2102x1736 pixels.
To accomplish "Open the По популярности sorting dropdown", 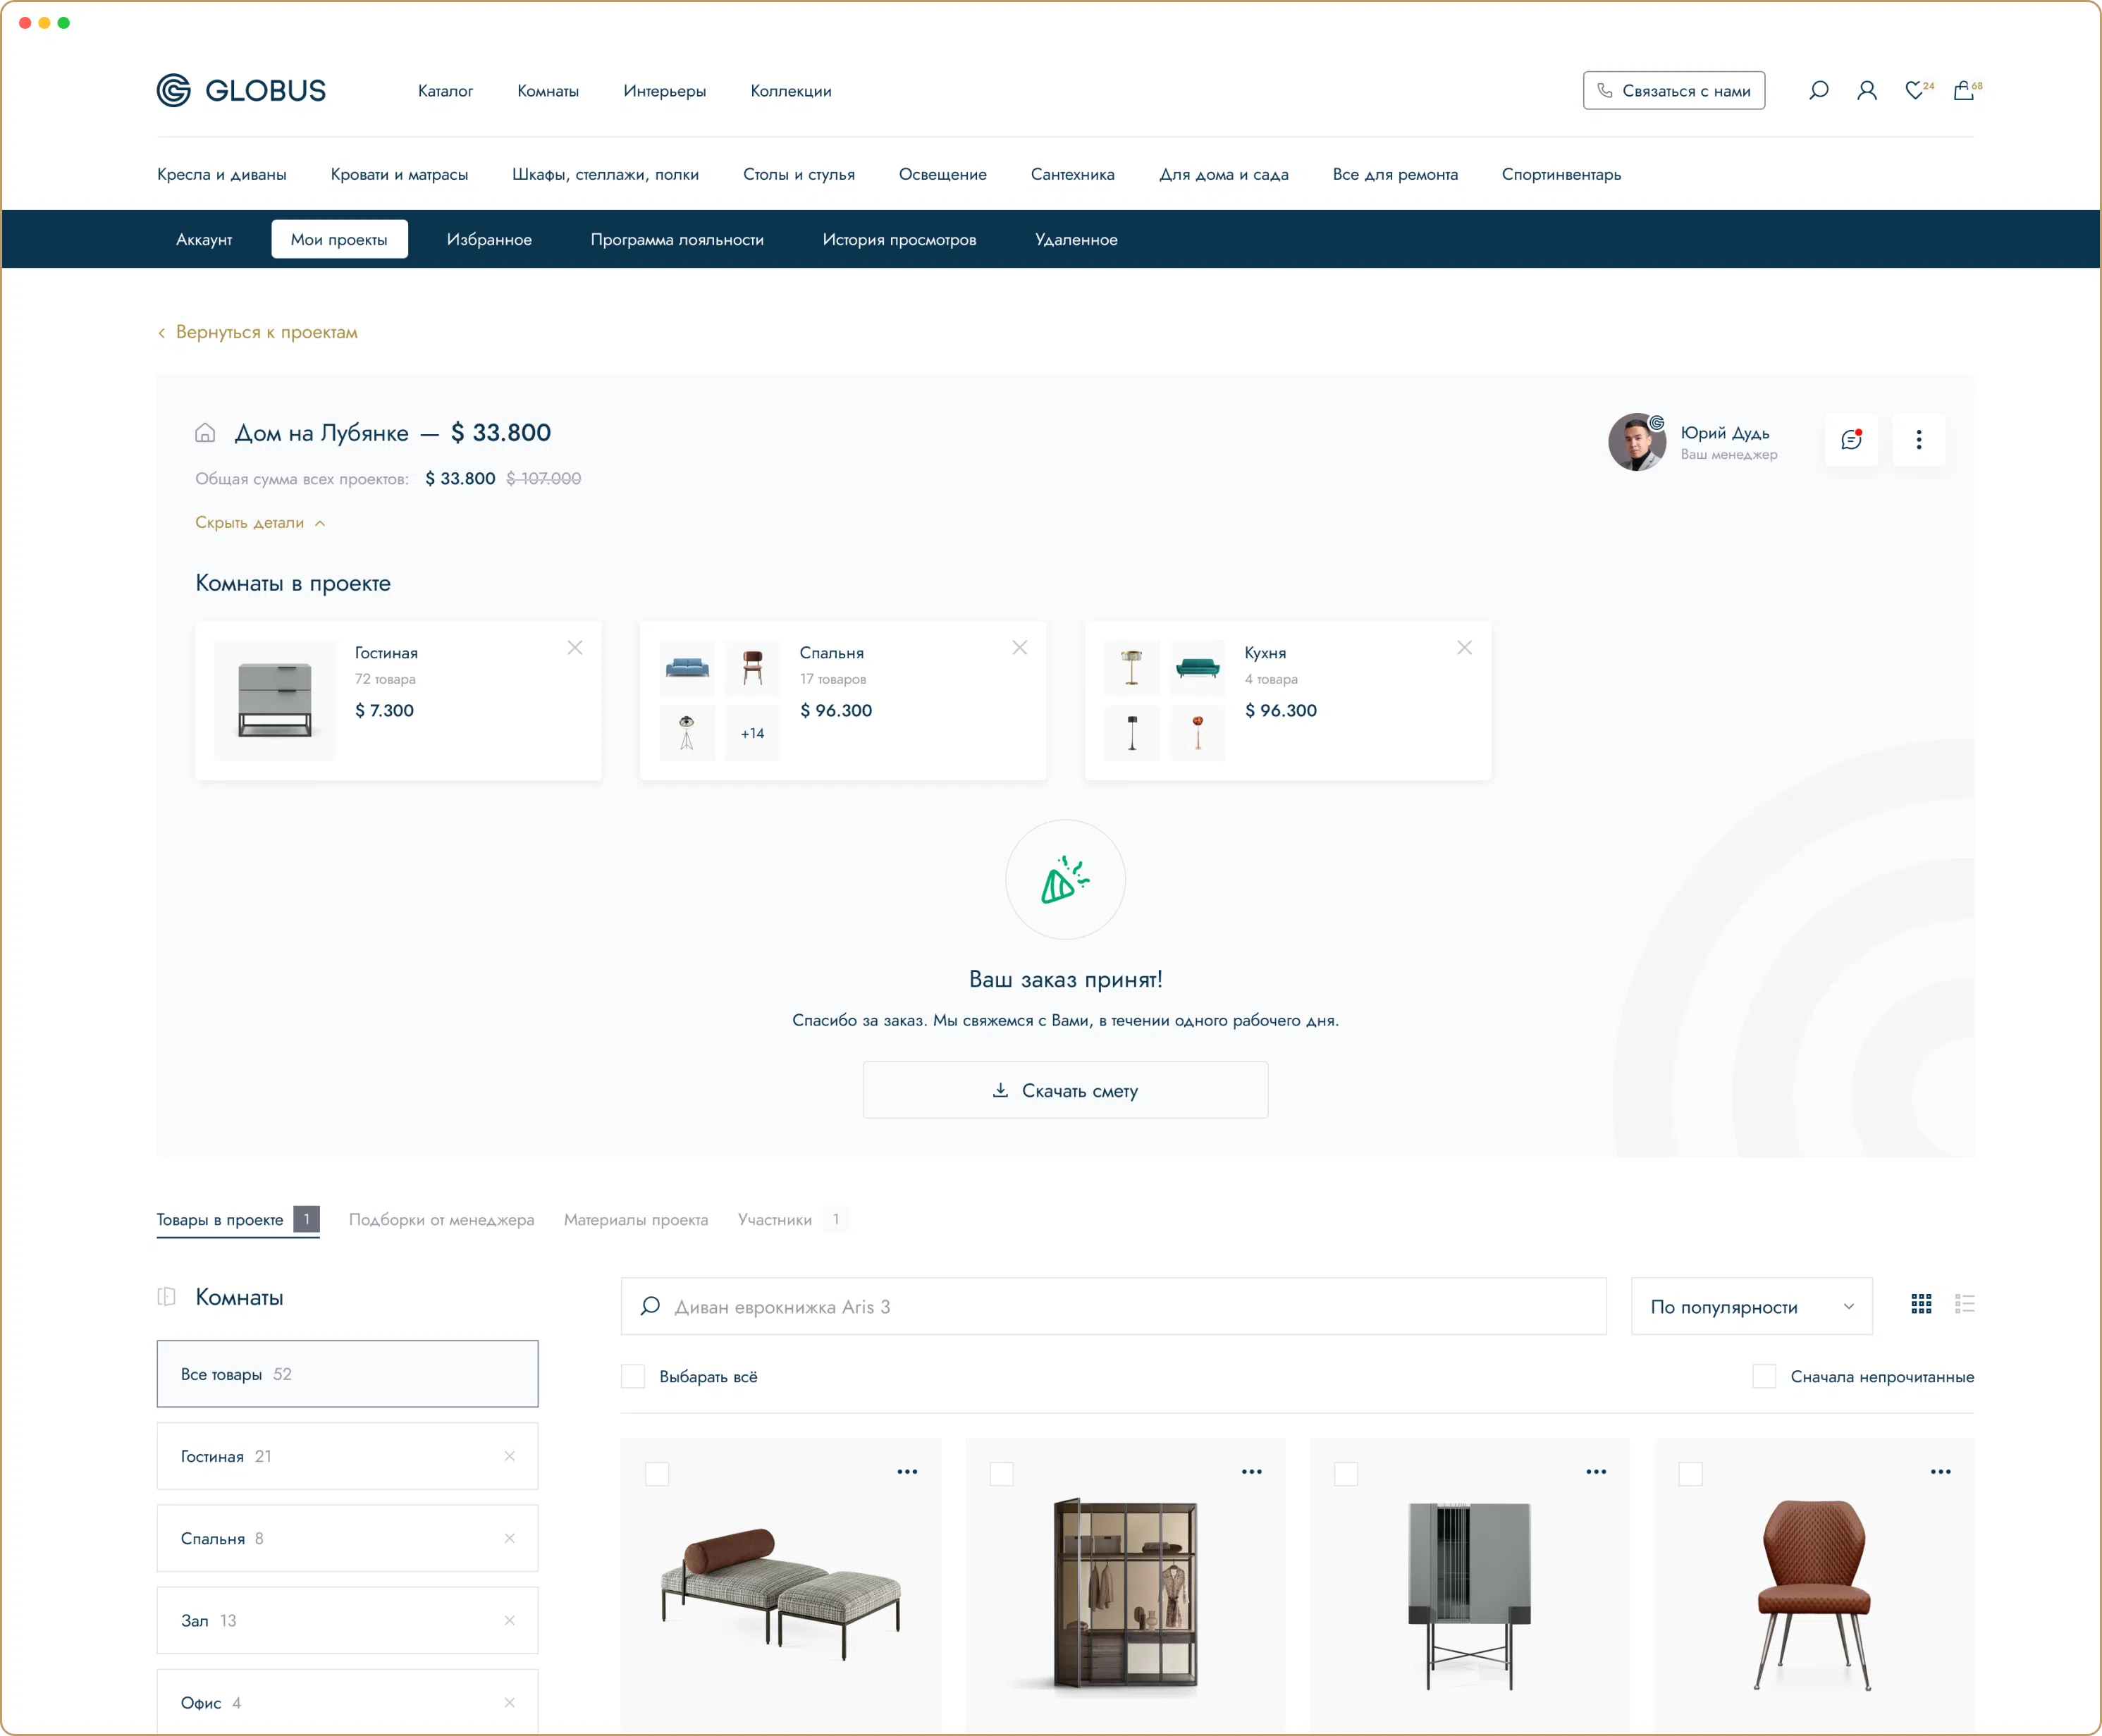I will 1749,1306.
